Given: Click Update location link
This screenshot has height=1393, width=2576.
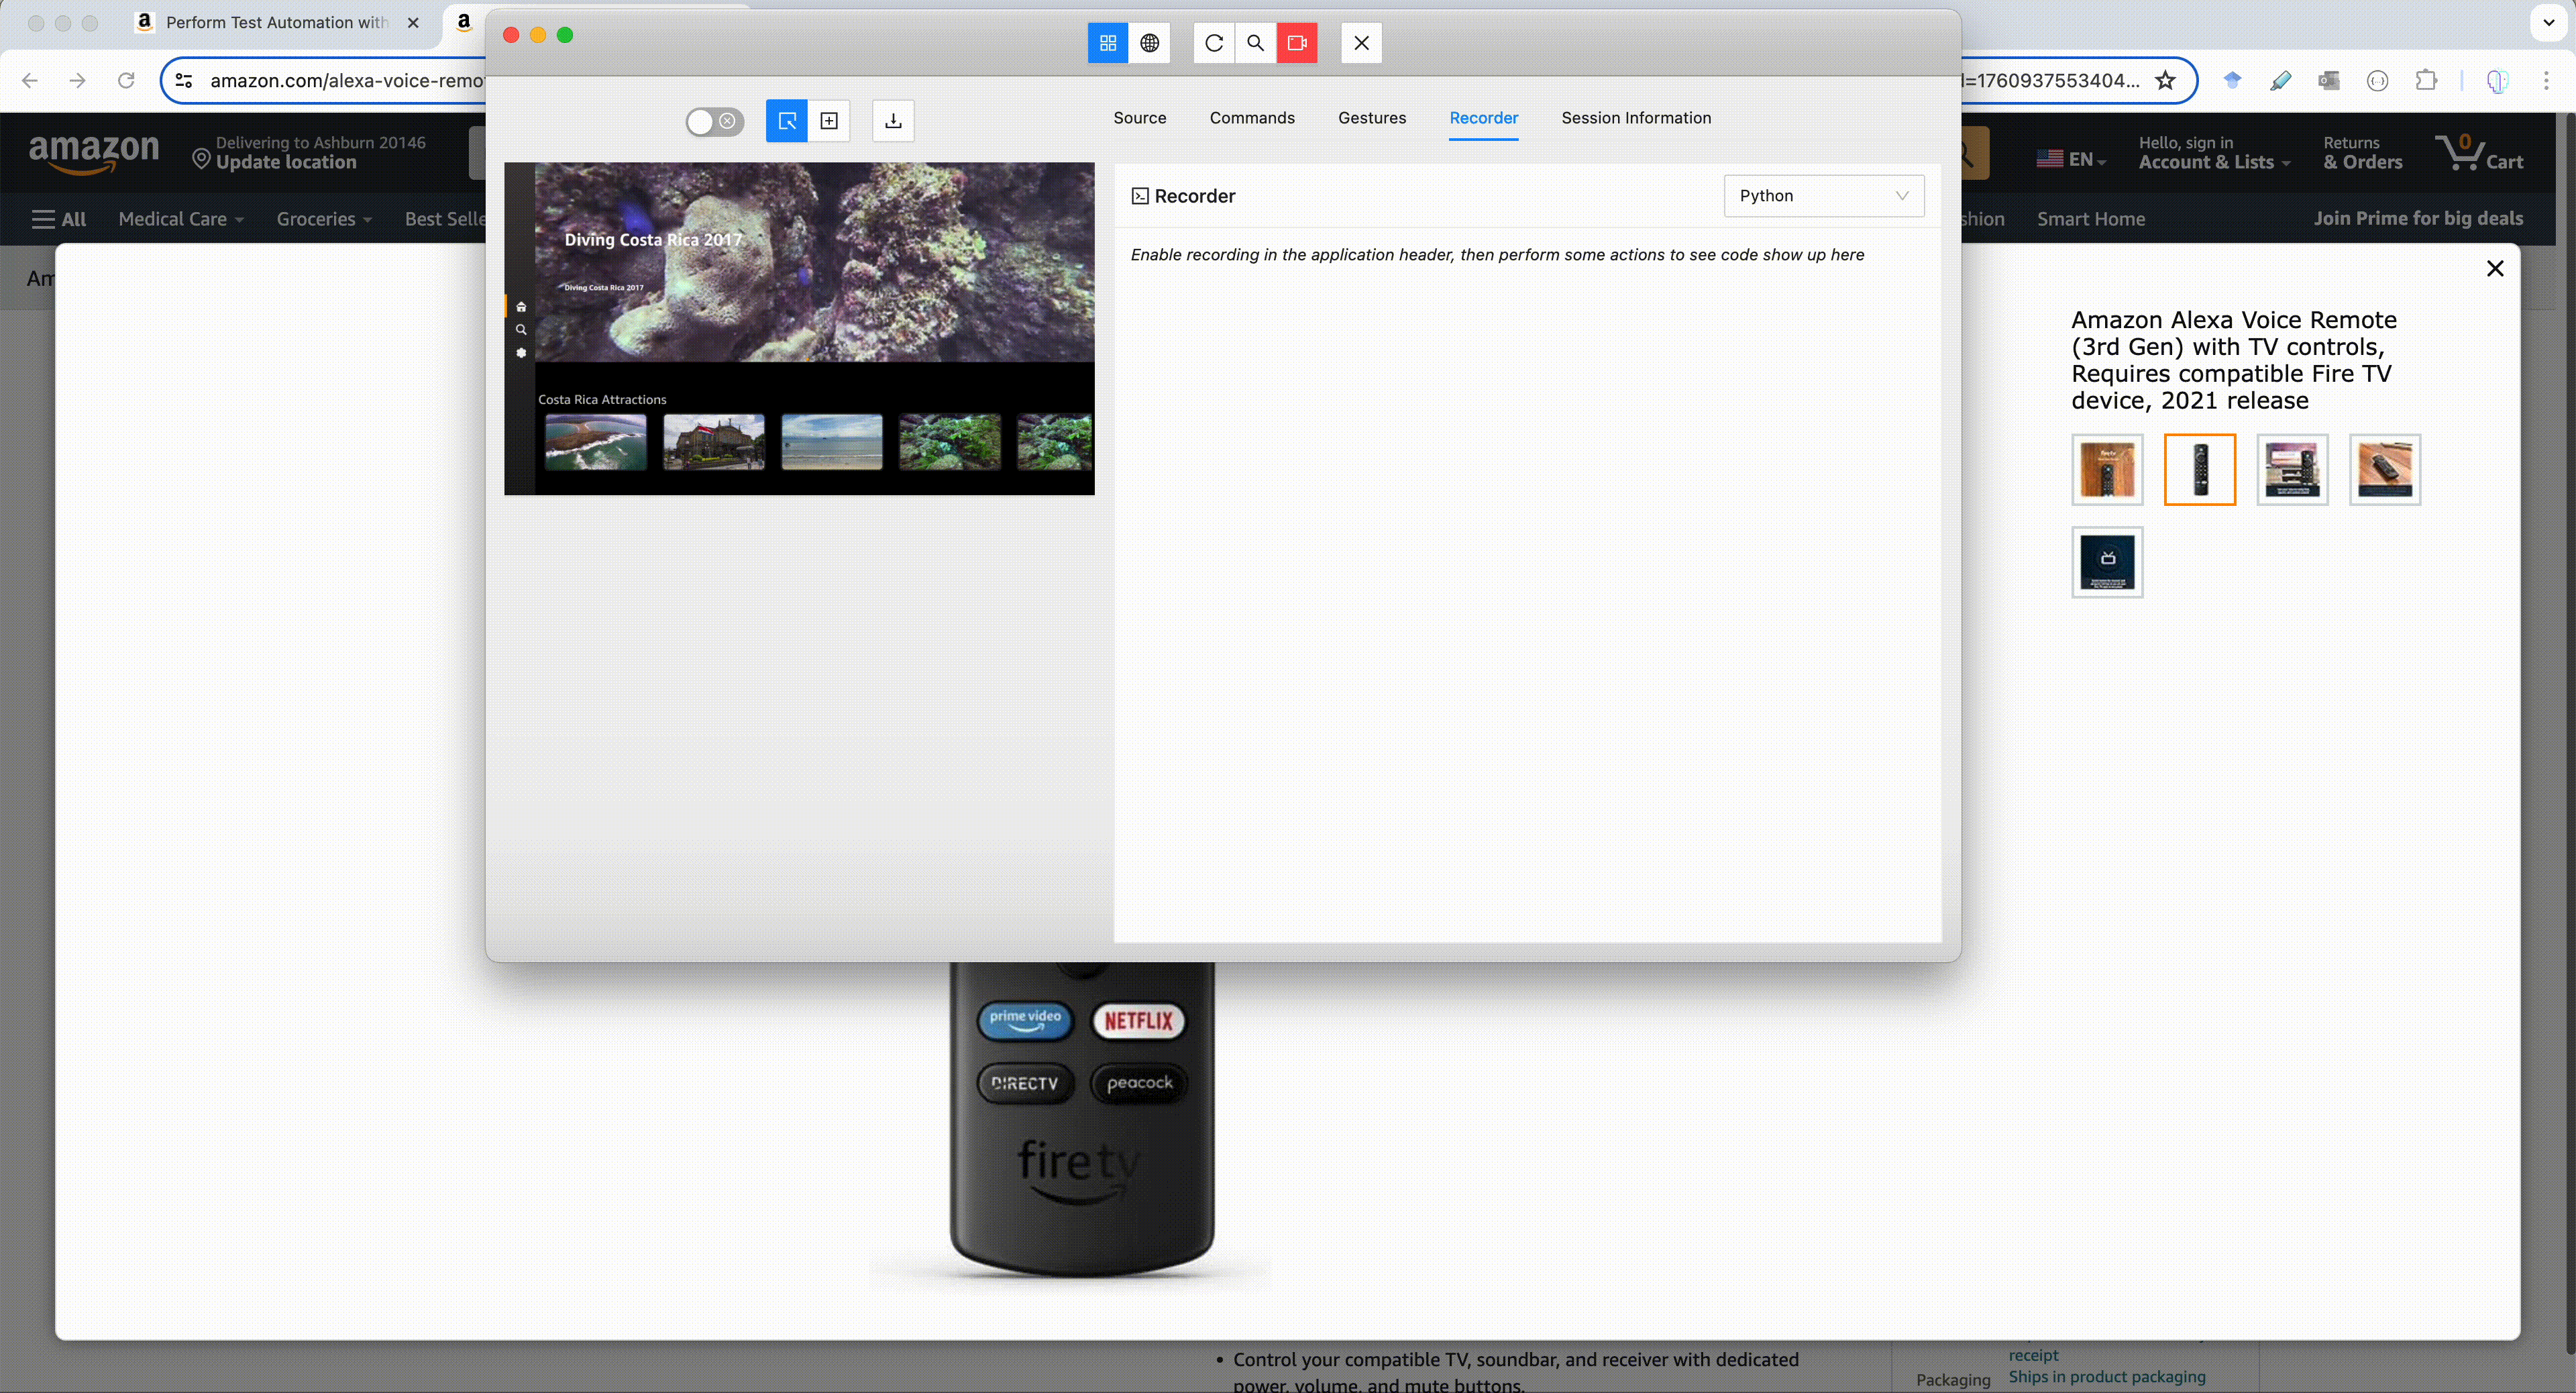Looking at the screenshot, I should pos(286,162).
